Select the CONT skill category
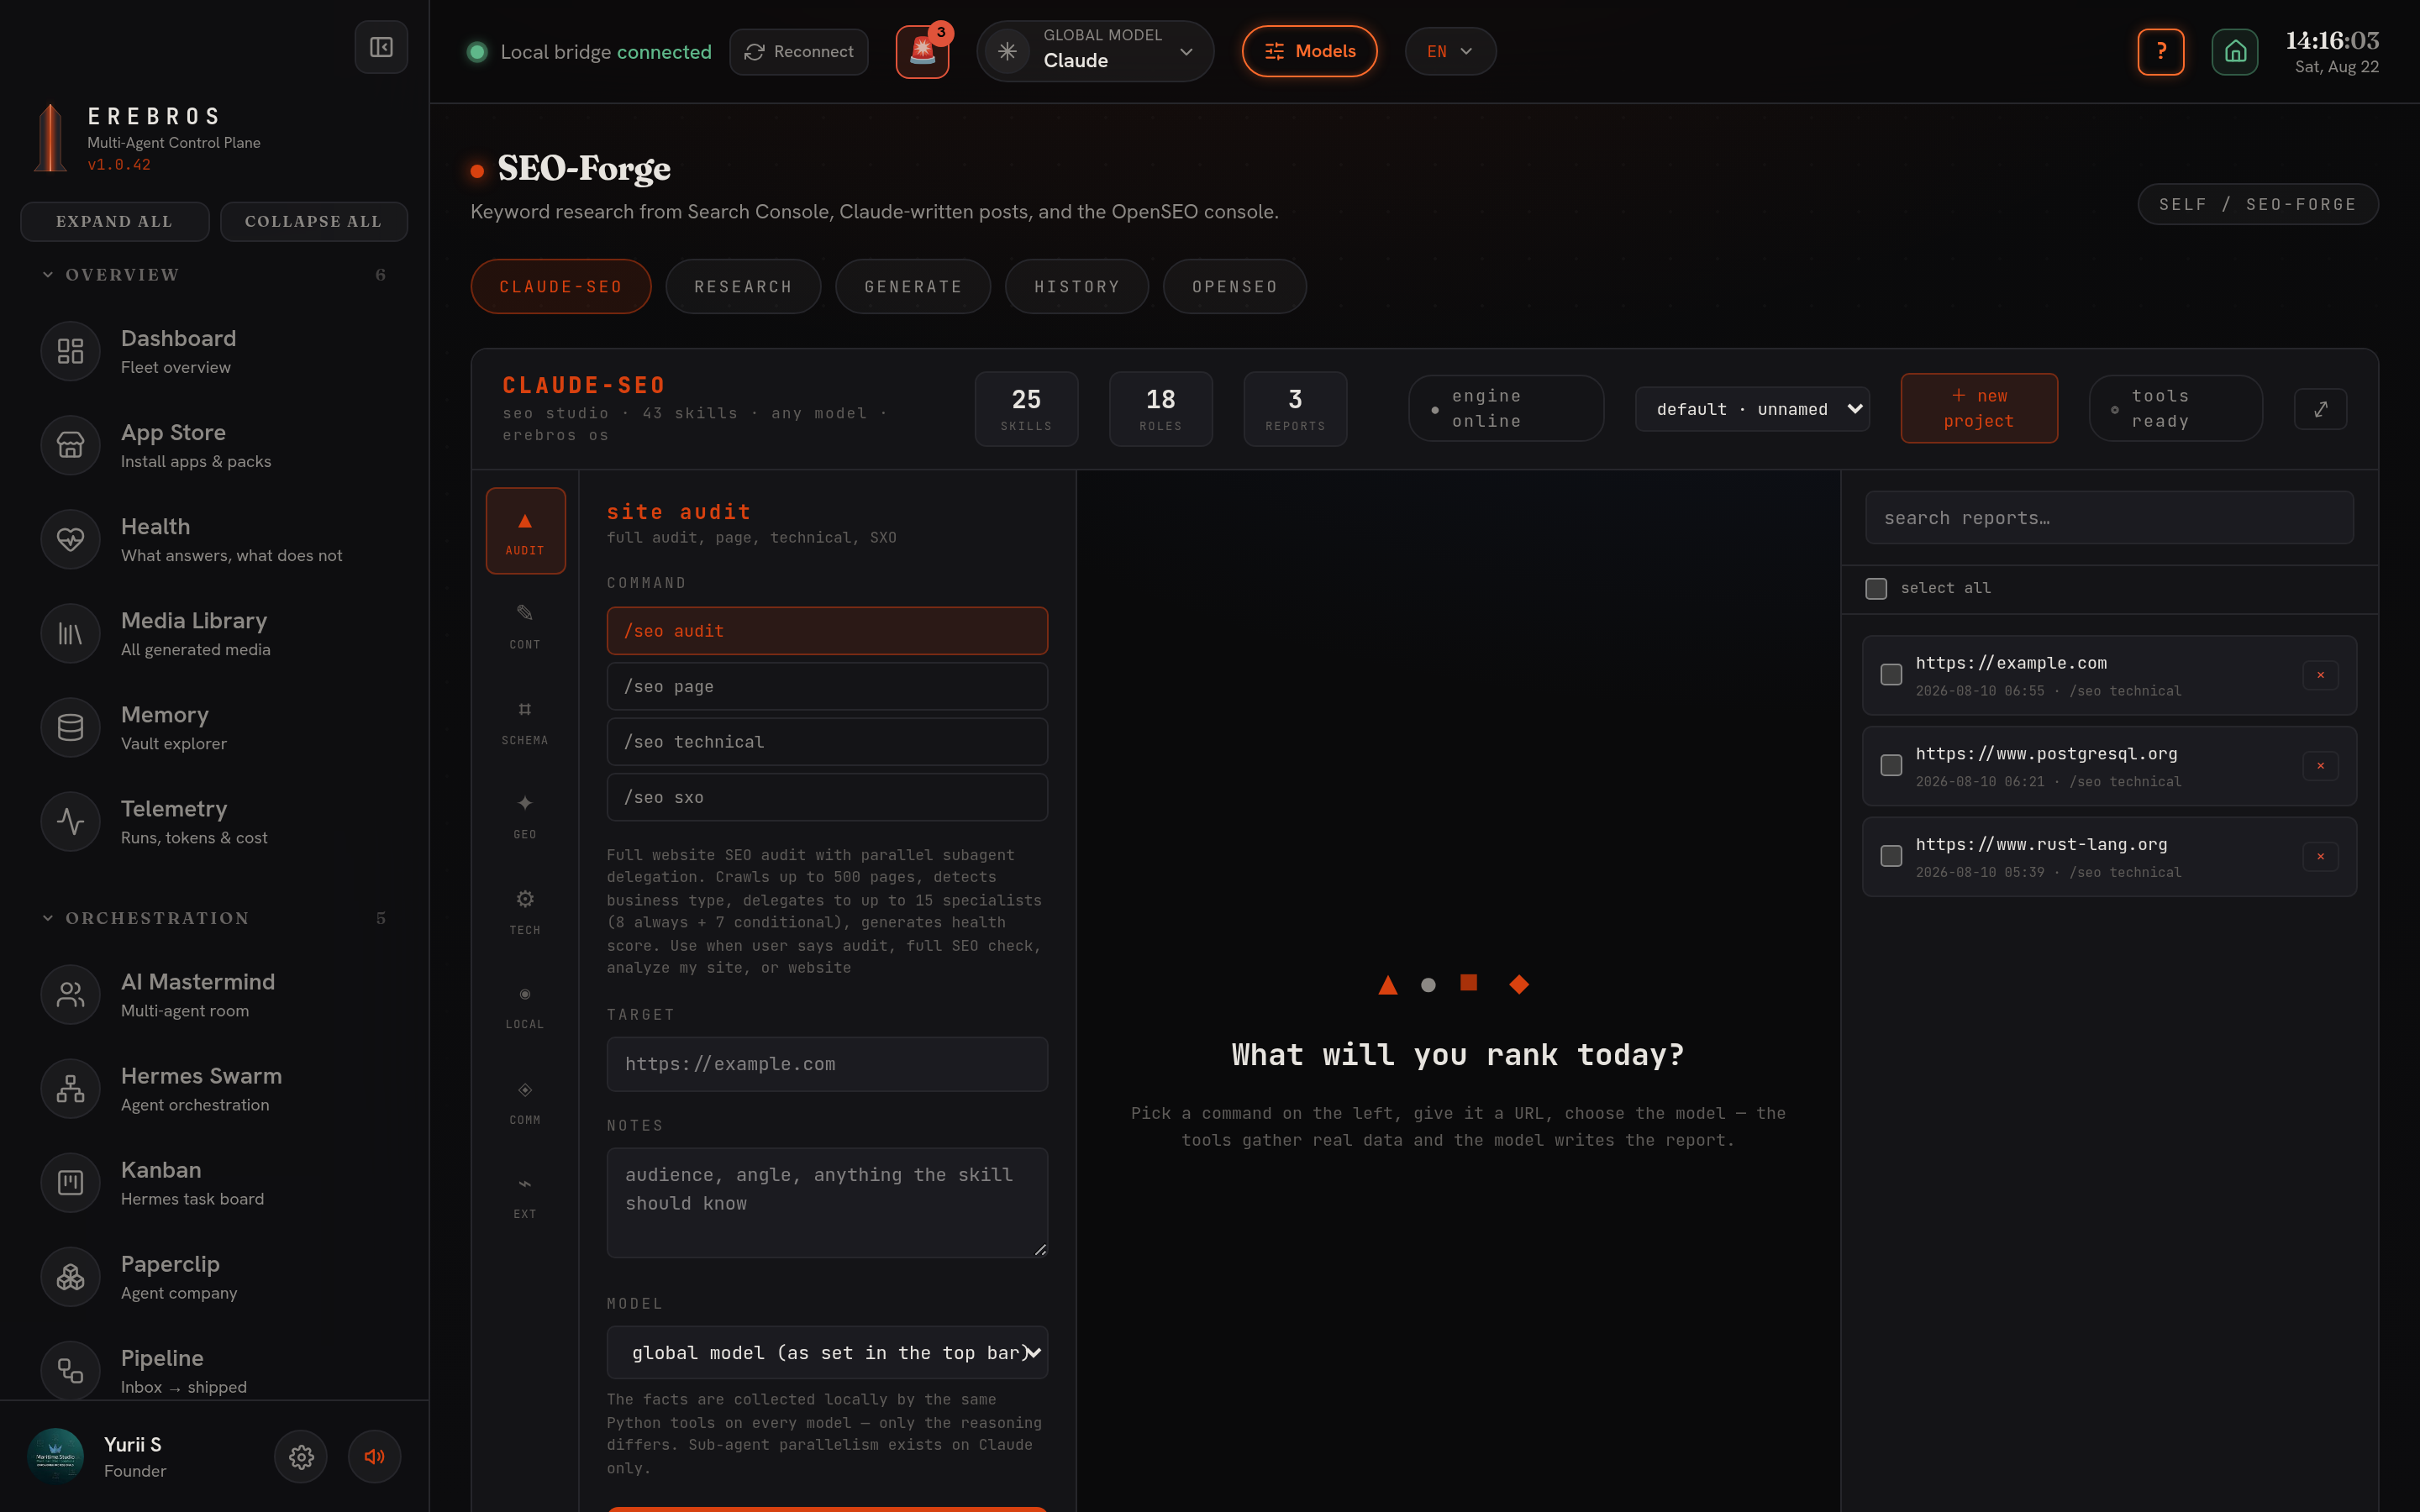This screenshot has height=1512, width=2420. point(525,626)
